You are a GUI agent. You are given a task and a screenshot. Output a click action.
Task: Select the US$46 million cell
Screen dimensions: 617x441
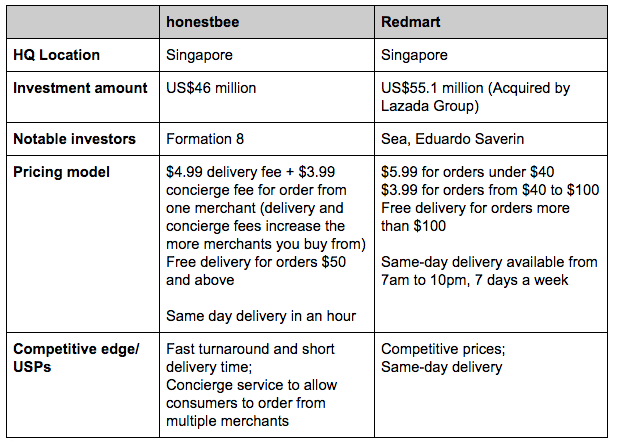click(x=211, y=88)
